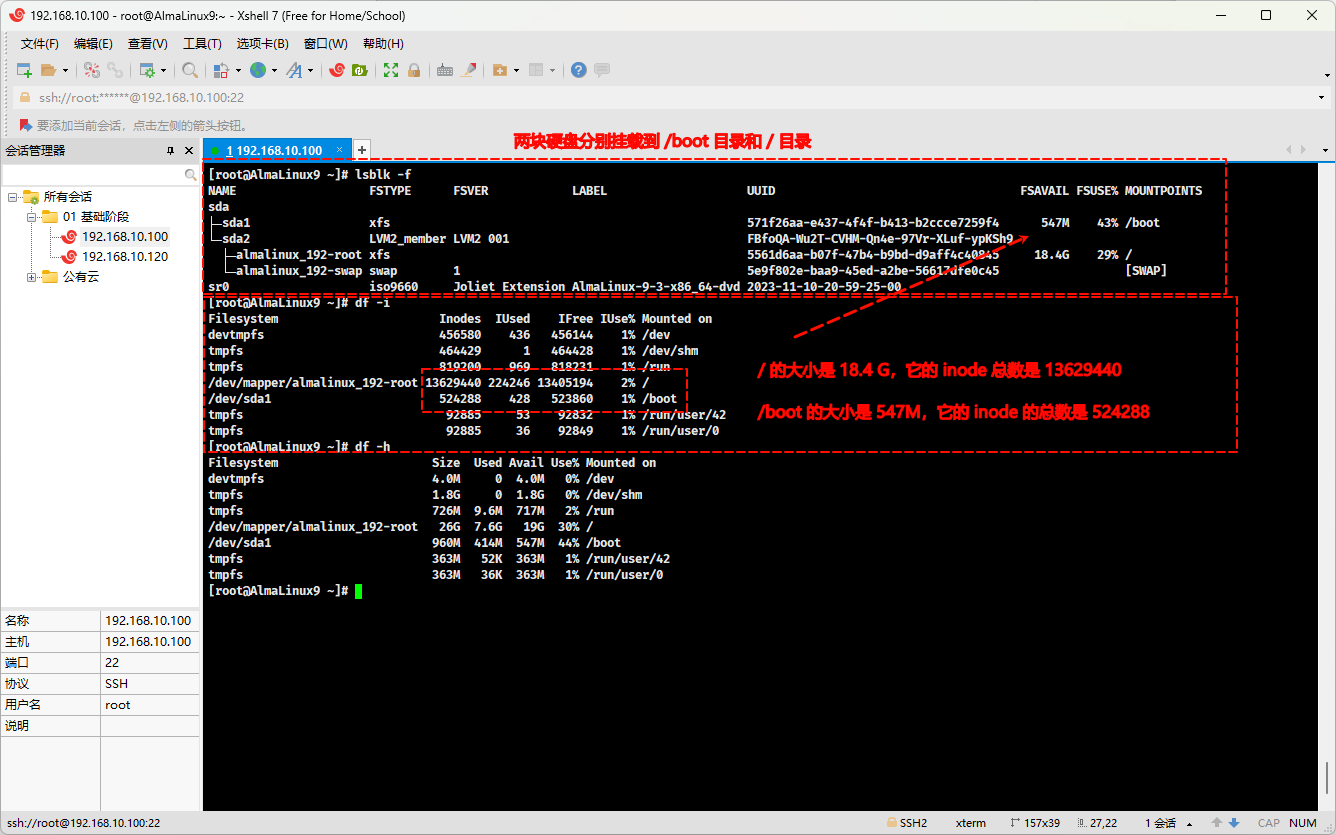This screenshot has width=1336, height=835.
Task: Open the Help question mark icon
Action: pos(578,70)
